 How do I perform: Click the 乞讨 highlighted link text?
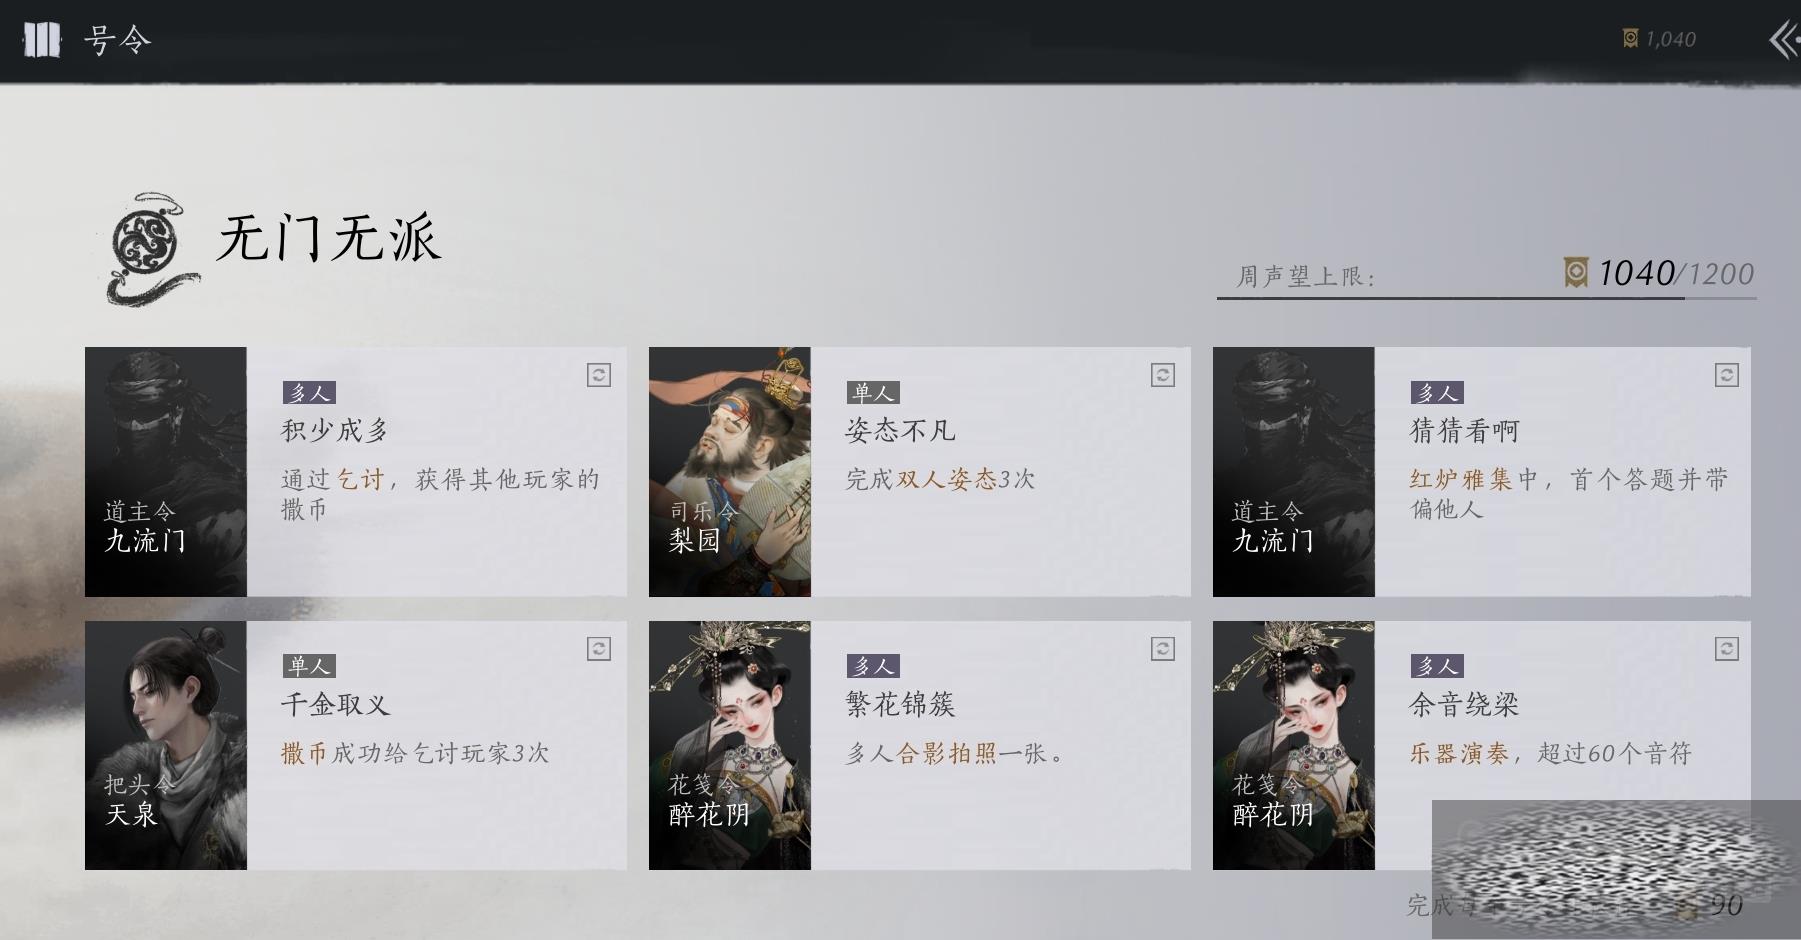[x=361, y=480]
